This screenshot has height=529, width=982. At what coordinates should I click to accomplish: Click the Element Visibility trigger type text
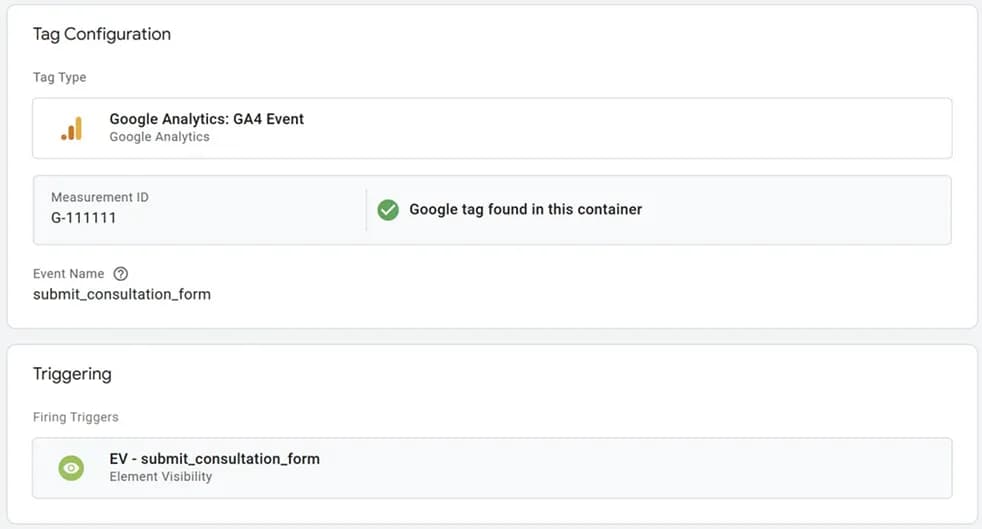[161, 476]
